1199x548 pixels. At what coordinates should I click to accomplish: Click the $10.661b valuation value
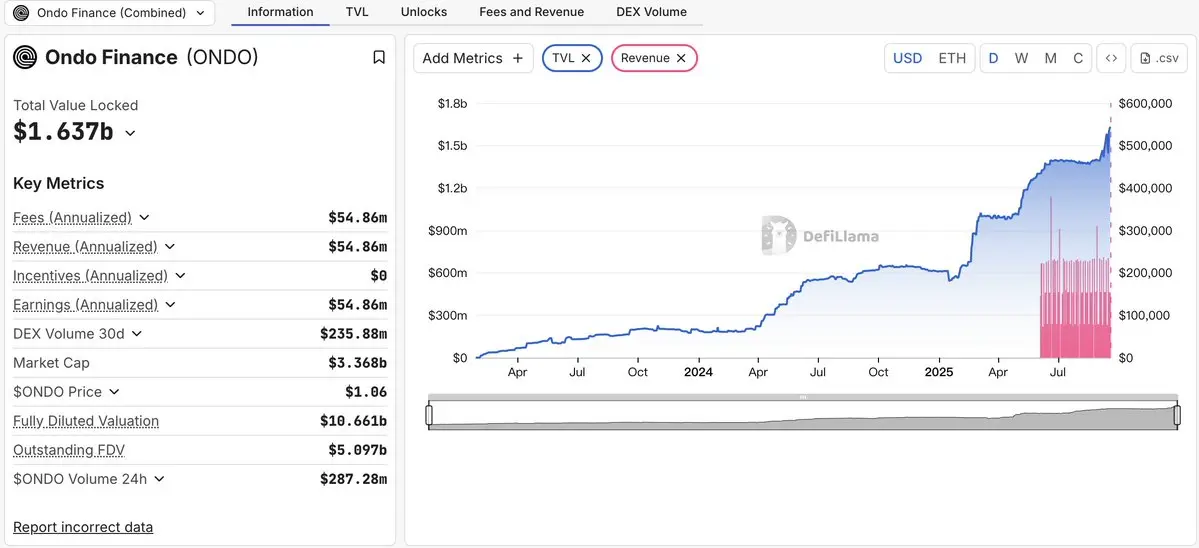tap(354, 421)
